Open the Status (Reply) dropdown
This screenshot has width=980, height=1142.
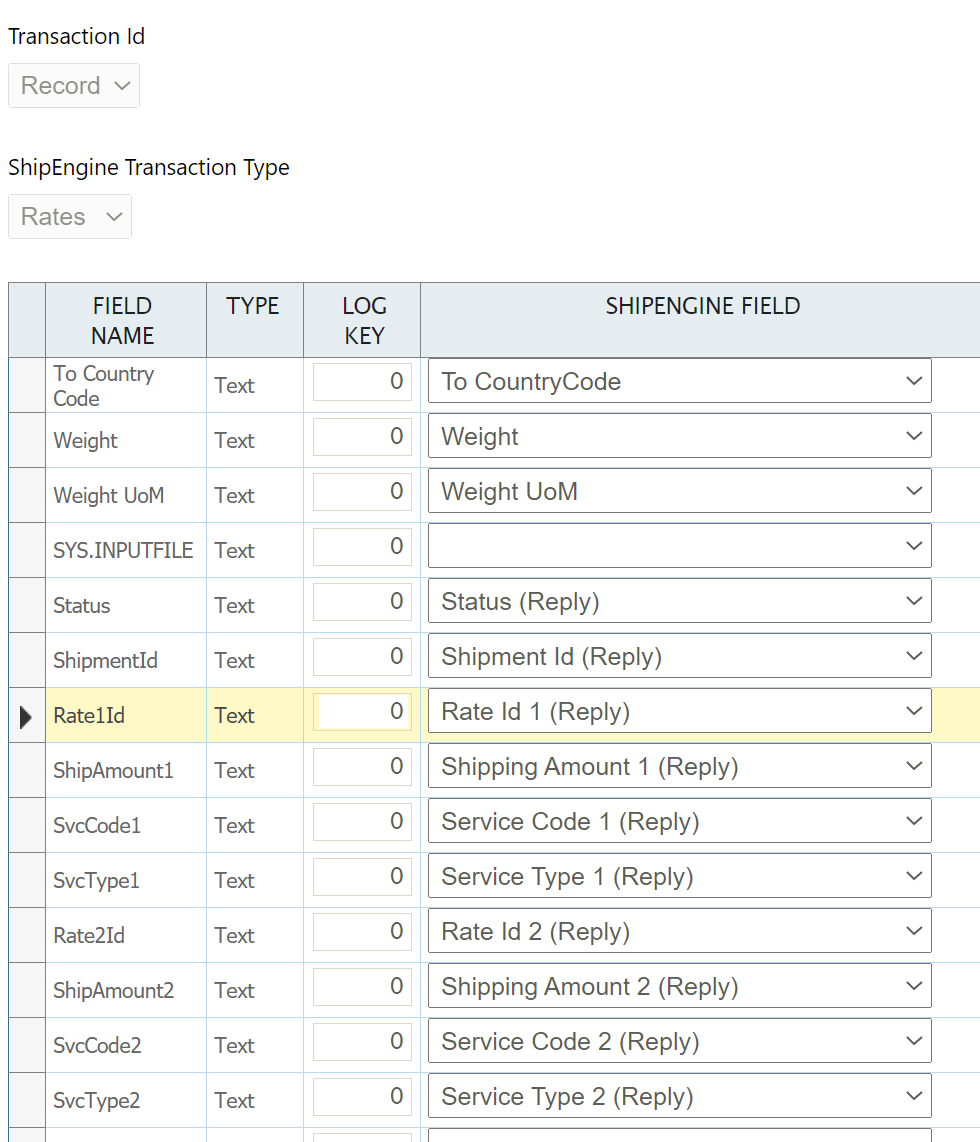[x=679, y=601]
